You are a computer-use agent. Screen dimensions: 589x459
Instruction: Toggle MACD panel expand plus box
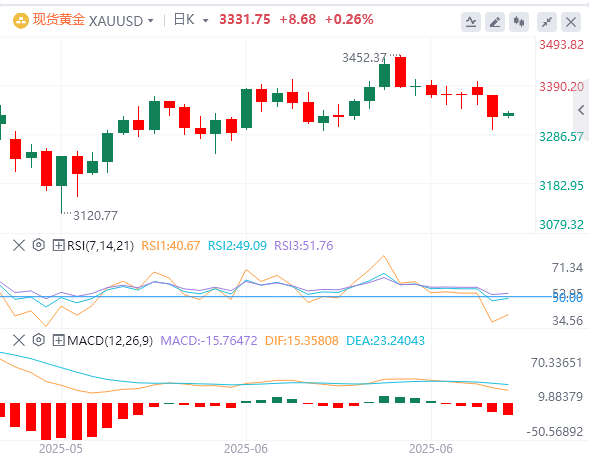(58, 341)
